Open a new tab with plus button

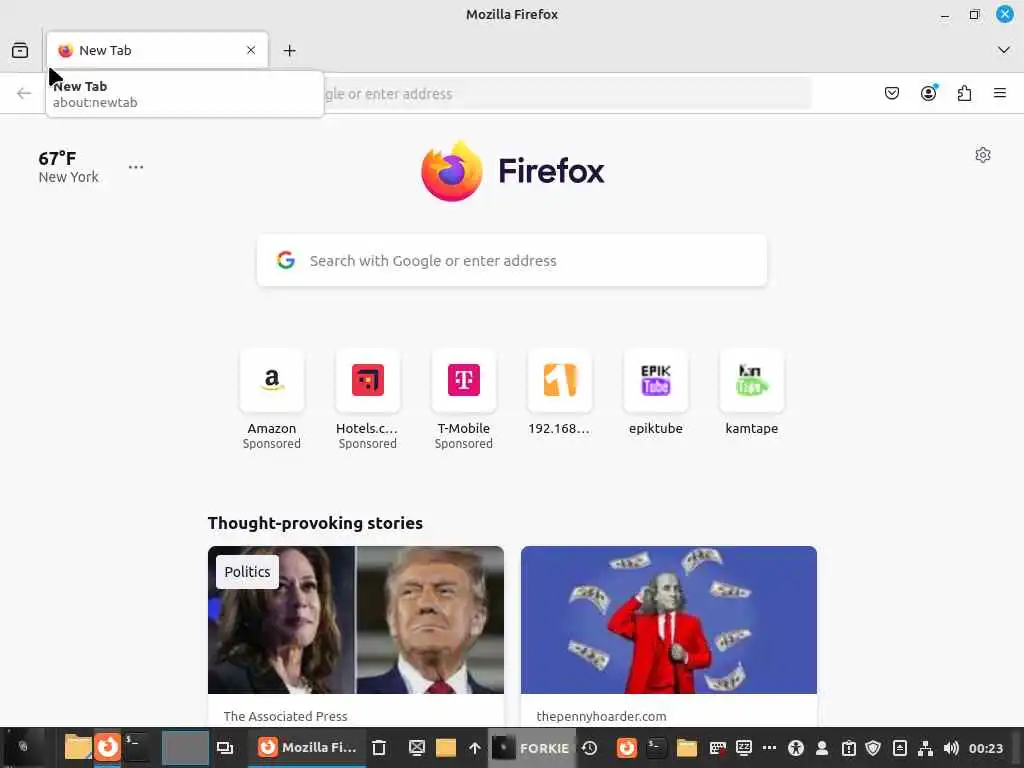289,50
